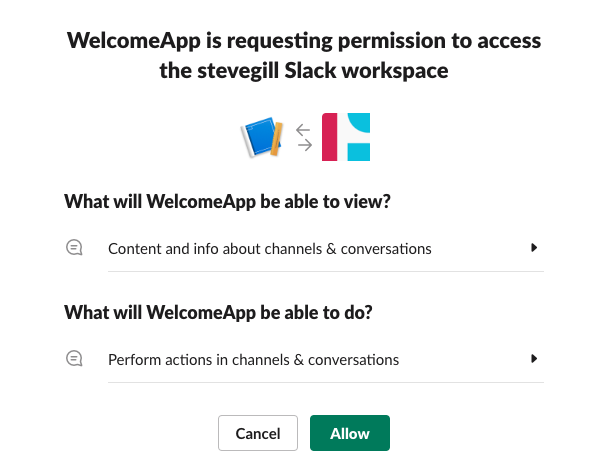Click the 'WelcomeApp is requesting permission' title line

click(x=304, y=41)
